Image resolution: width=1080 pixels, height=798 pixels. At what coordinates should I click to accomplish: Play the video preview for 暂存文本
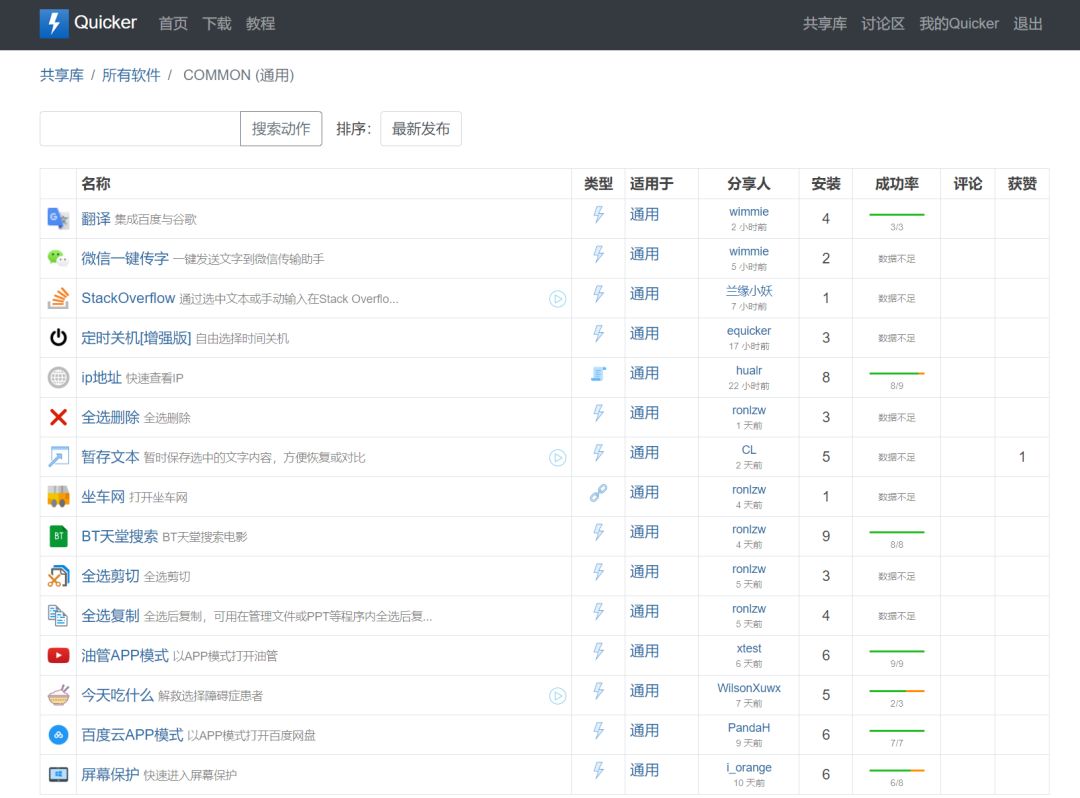click(557, 458)
